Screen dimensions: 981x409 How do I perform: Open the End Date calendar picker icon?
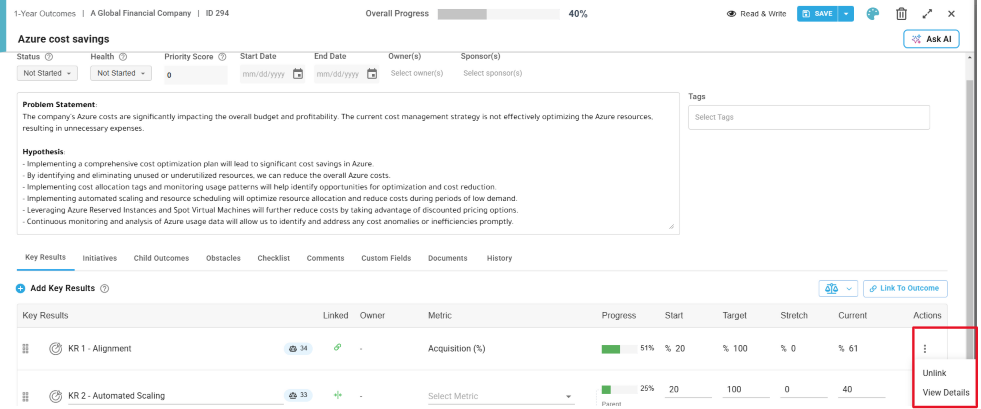point(372,74)
